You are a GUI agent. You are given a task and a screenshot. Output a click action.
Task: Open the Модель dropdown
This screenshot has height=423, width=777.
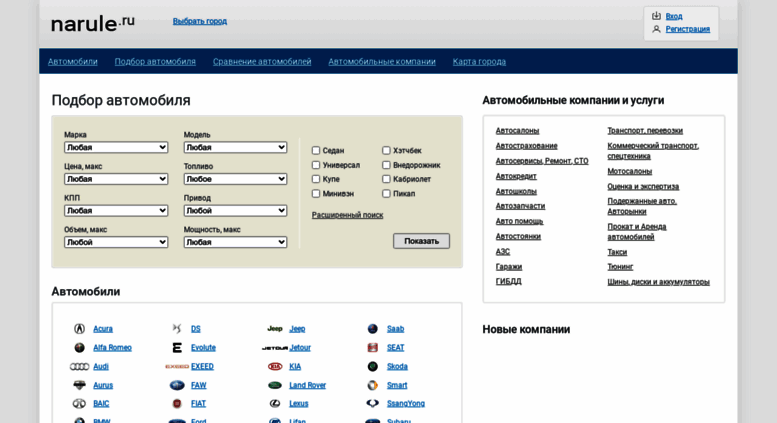pyautogui.click(x=235, y=147)
